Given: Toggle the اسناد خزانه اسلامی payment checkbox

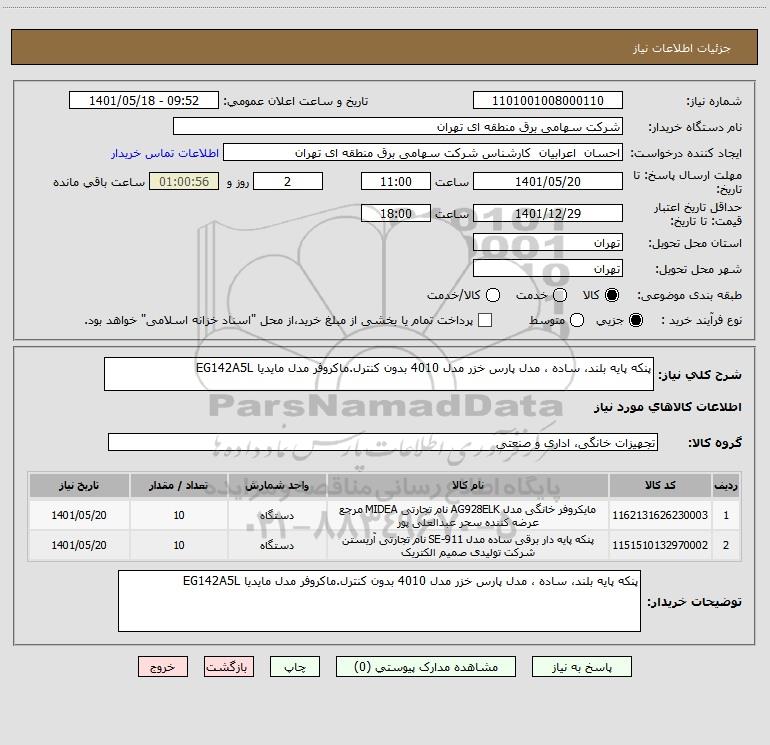Looking at the screenshot, I should coord(485,320).
